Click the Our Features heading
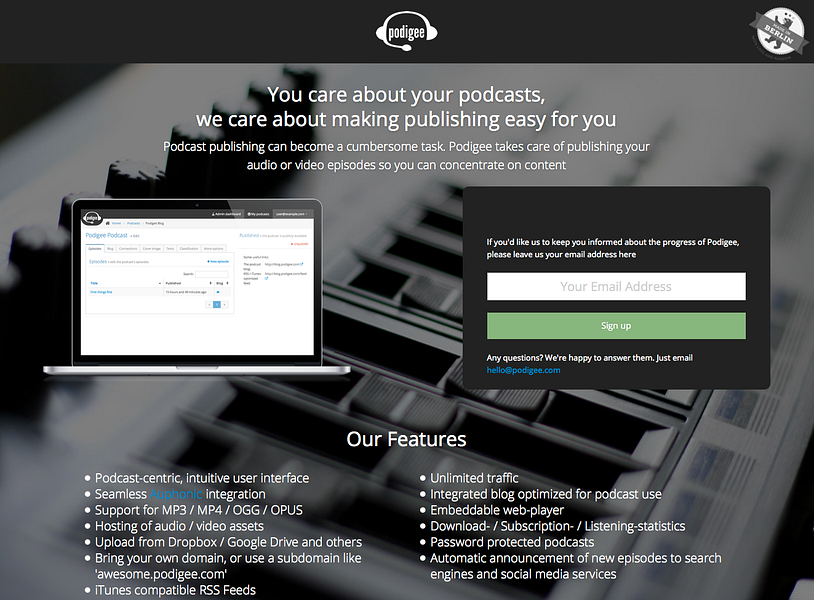The height and width of the screenshot is (600, 814). coord(406,439)
